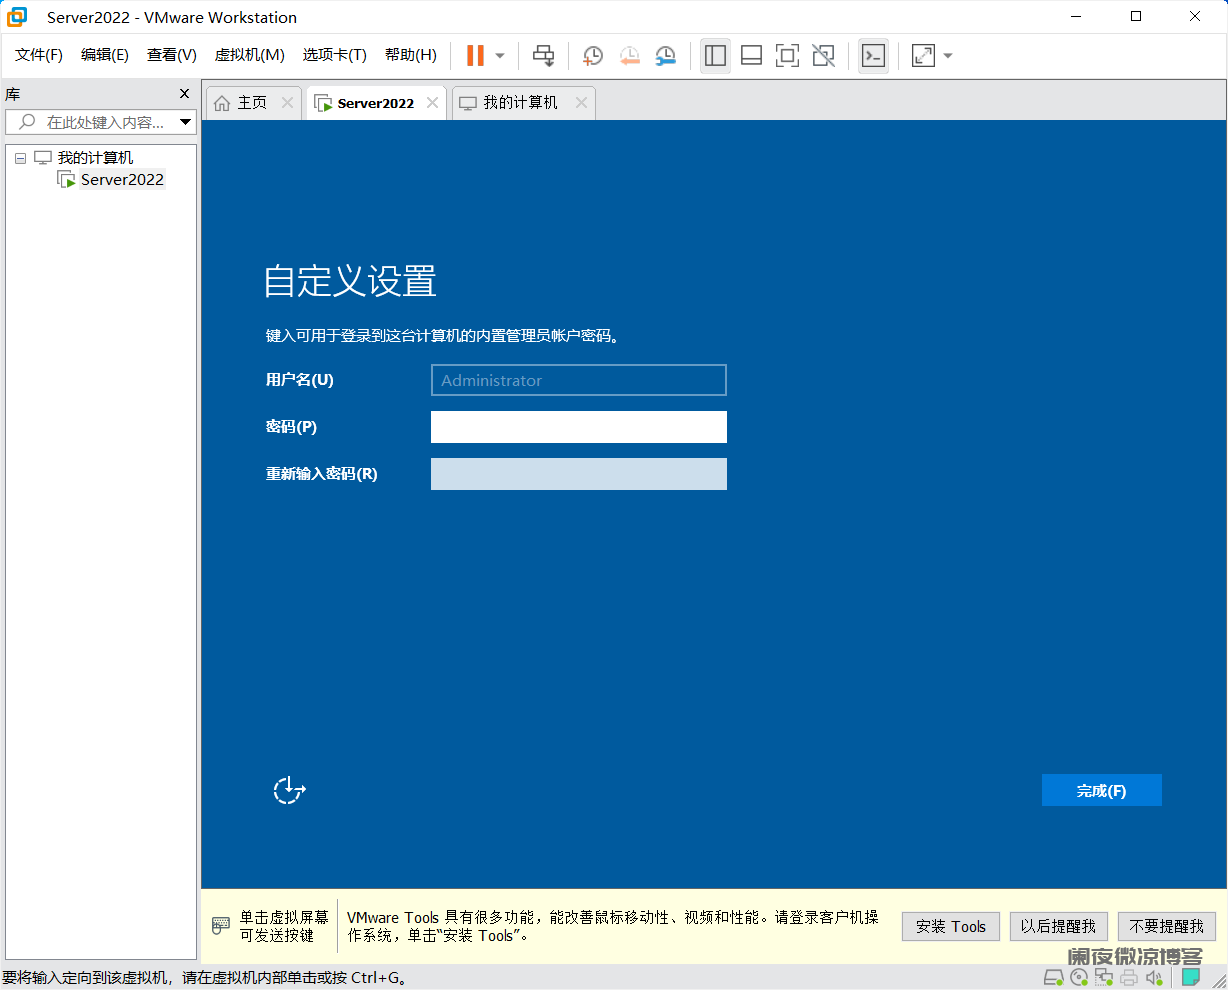Collapse the 我的计算机 tree node
Viewport: 1228px width, 990px height.
click(21, 157)
